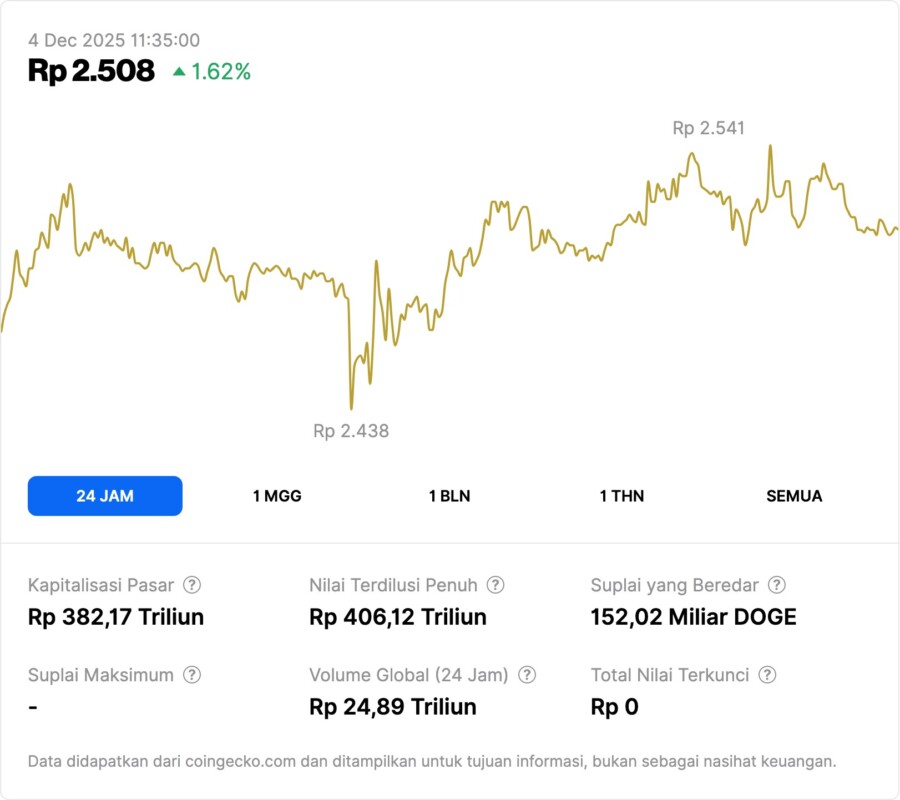Click info icon for Volume Global (24 Jam)

(527, 675)
